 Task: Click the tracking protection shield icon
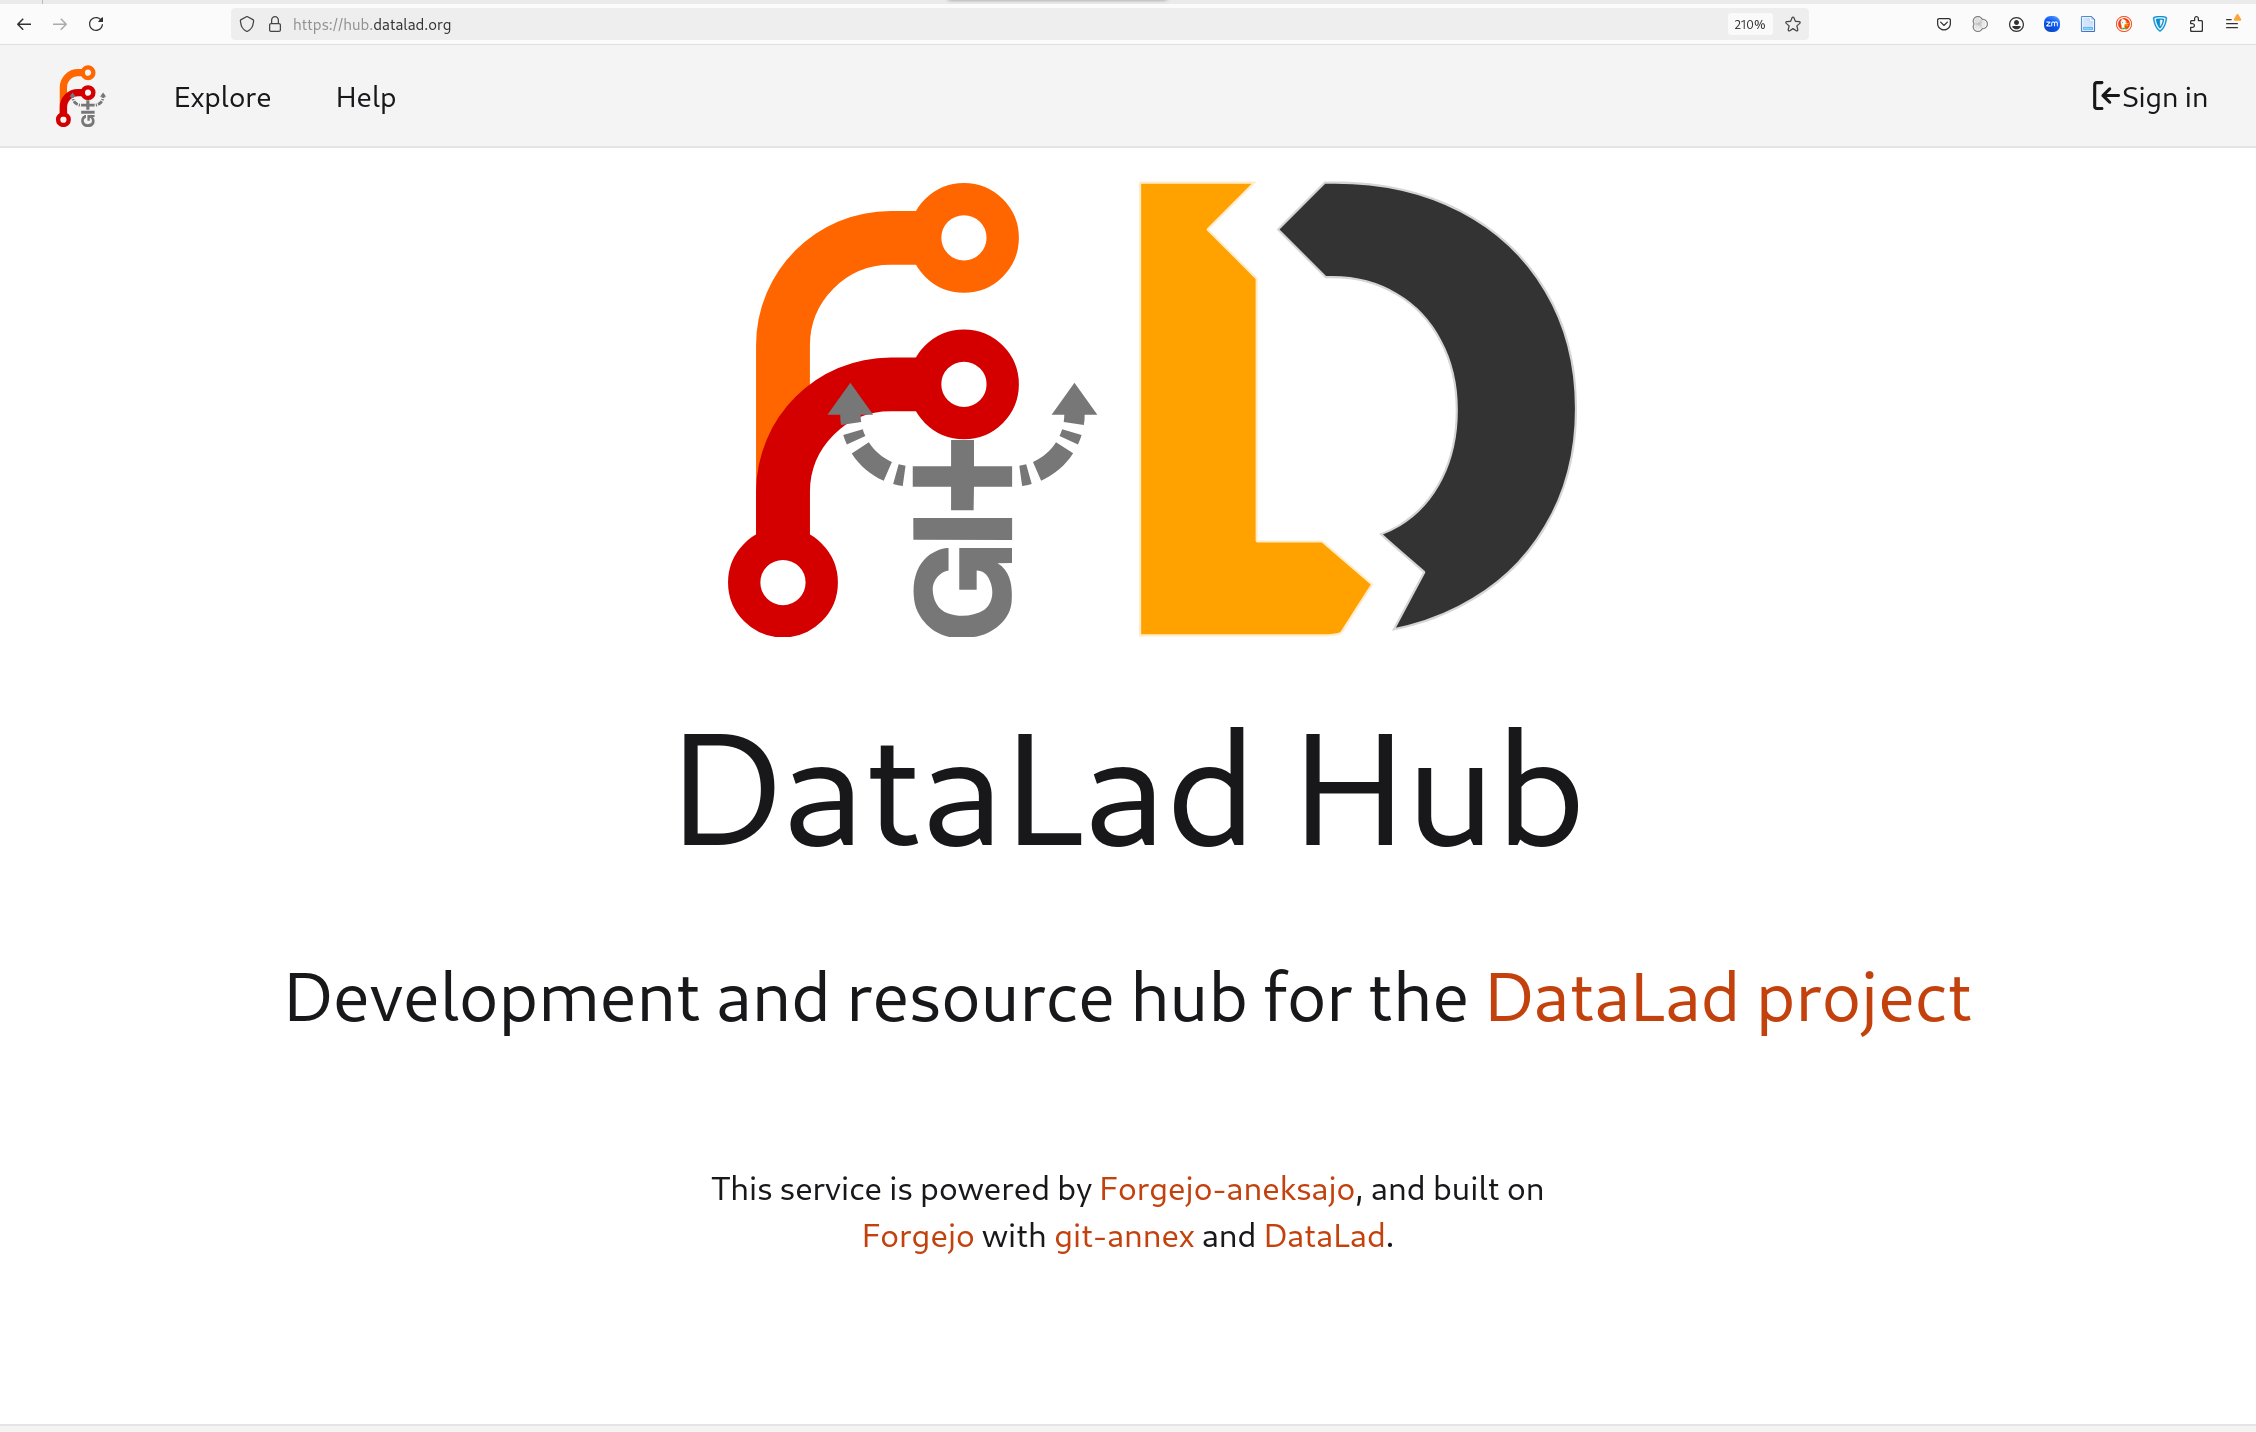[x=247, y=24]
